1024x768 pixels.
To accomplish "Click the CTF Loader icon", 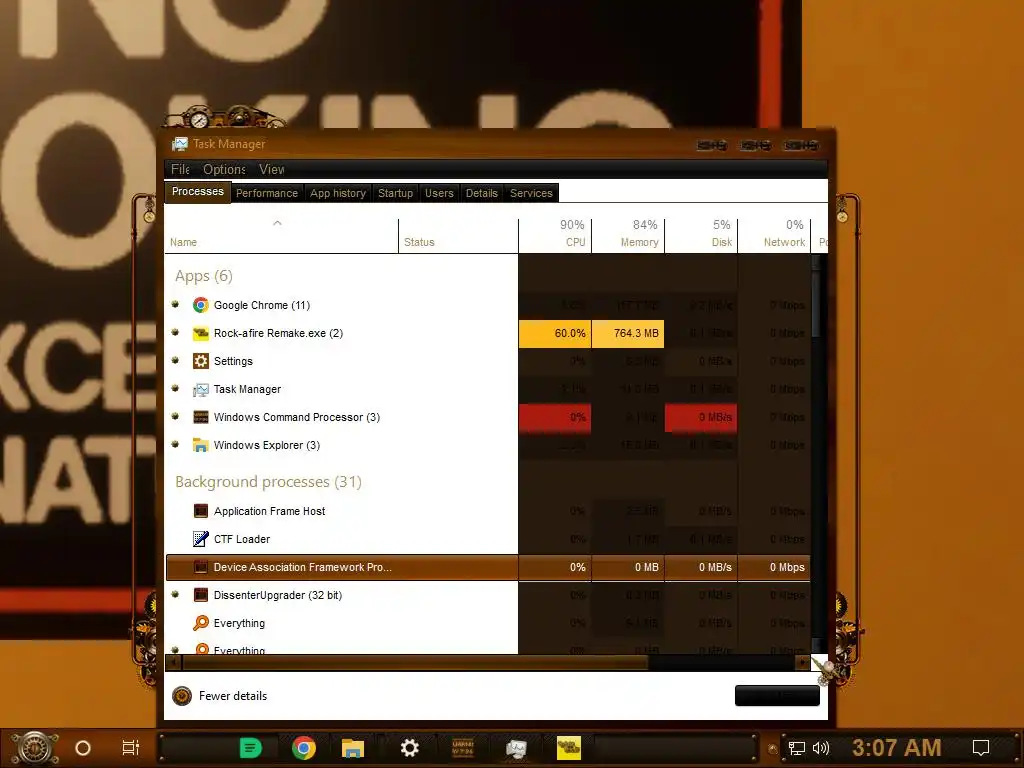I will tap(200, 539).
